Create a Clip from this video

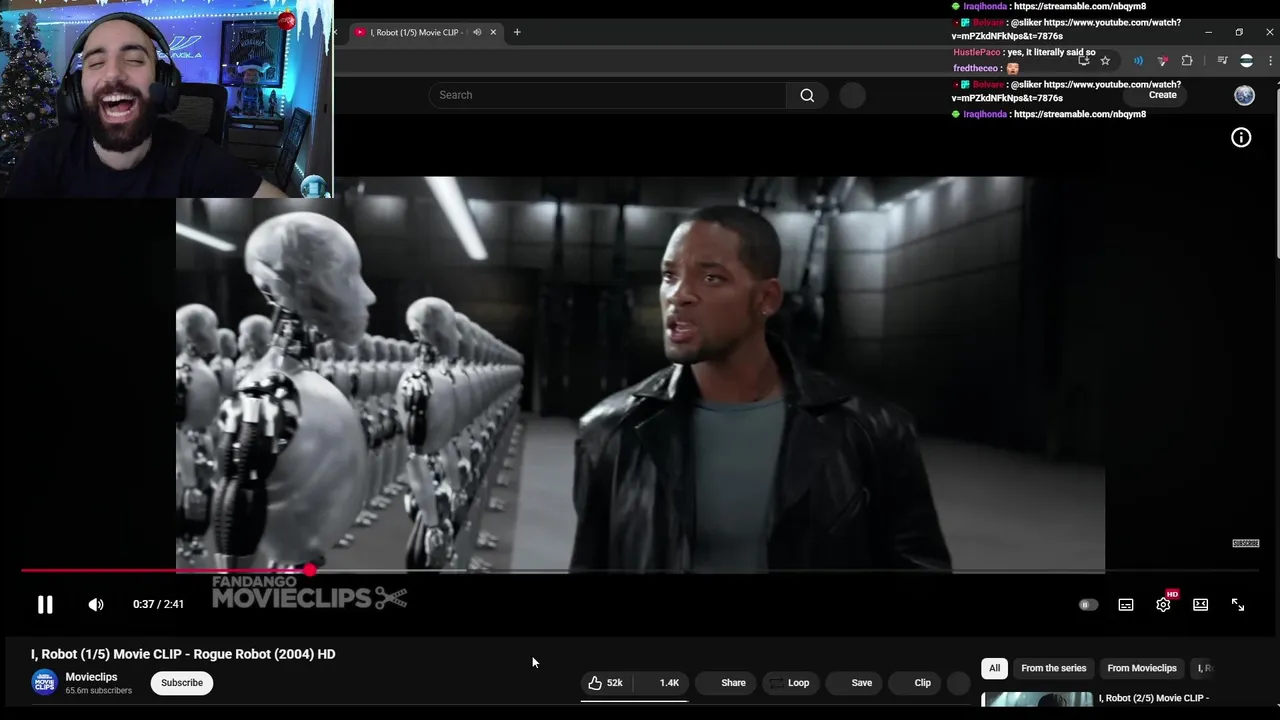pos(914,683)
